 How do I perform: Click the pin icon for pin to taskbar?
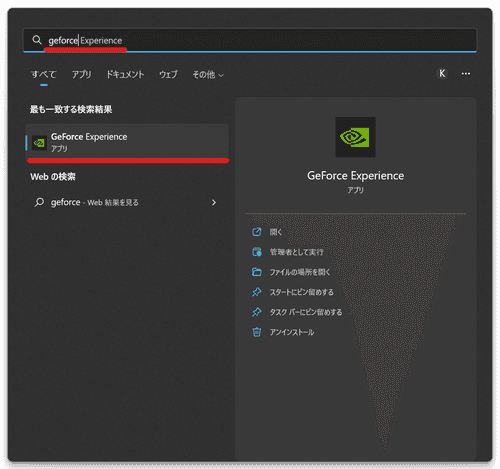click(257, 312)
